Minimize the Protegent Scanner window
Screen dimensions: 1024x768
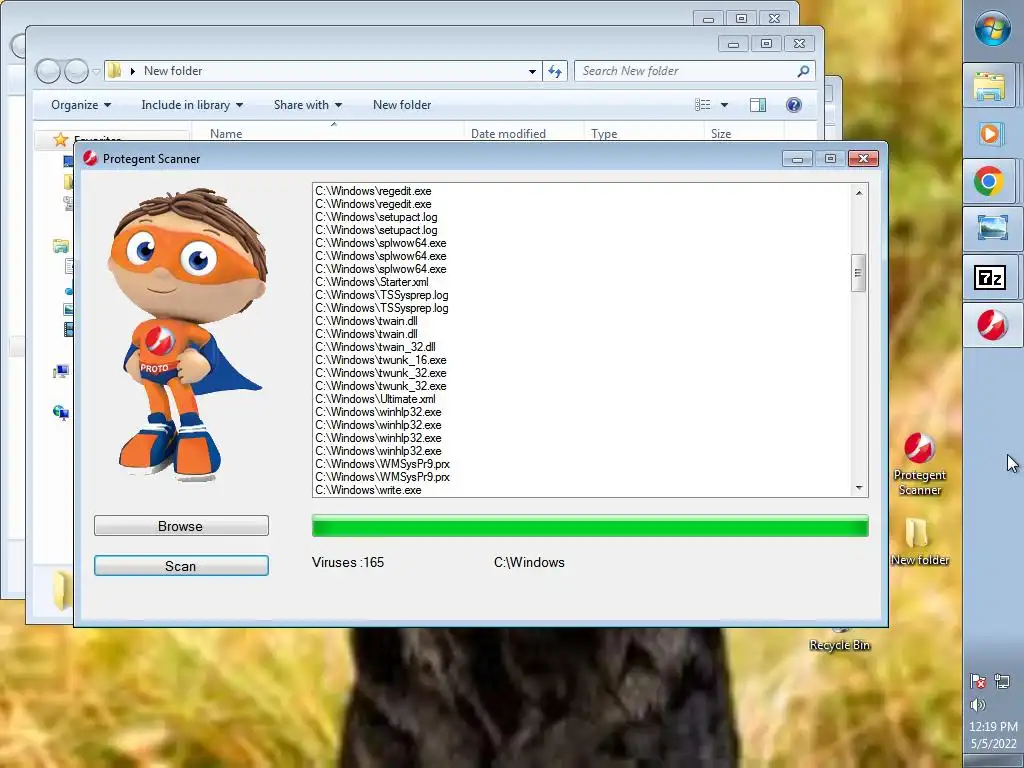point(797,159)
